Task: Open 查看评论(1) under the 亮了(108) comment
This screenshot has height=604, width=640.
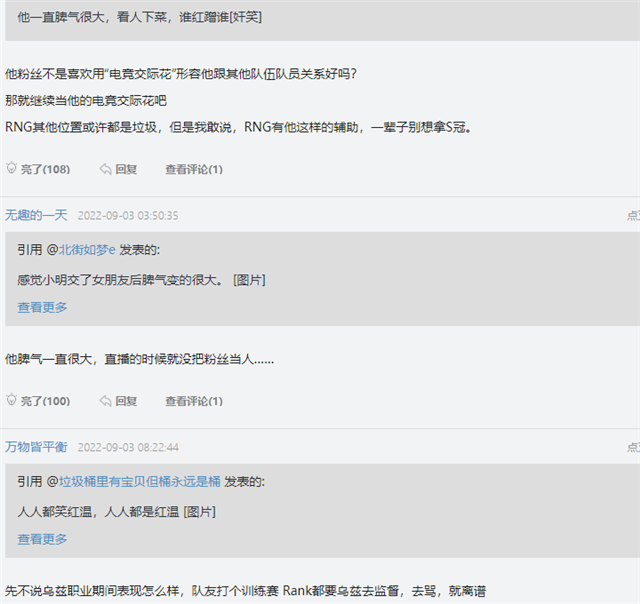Action: click(193, 169)
